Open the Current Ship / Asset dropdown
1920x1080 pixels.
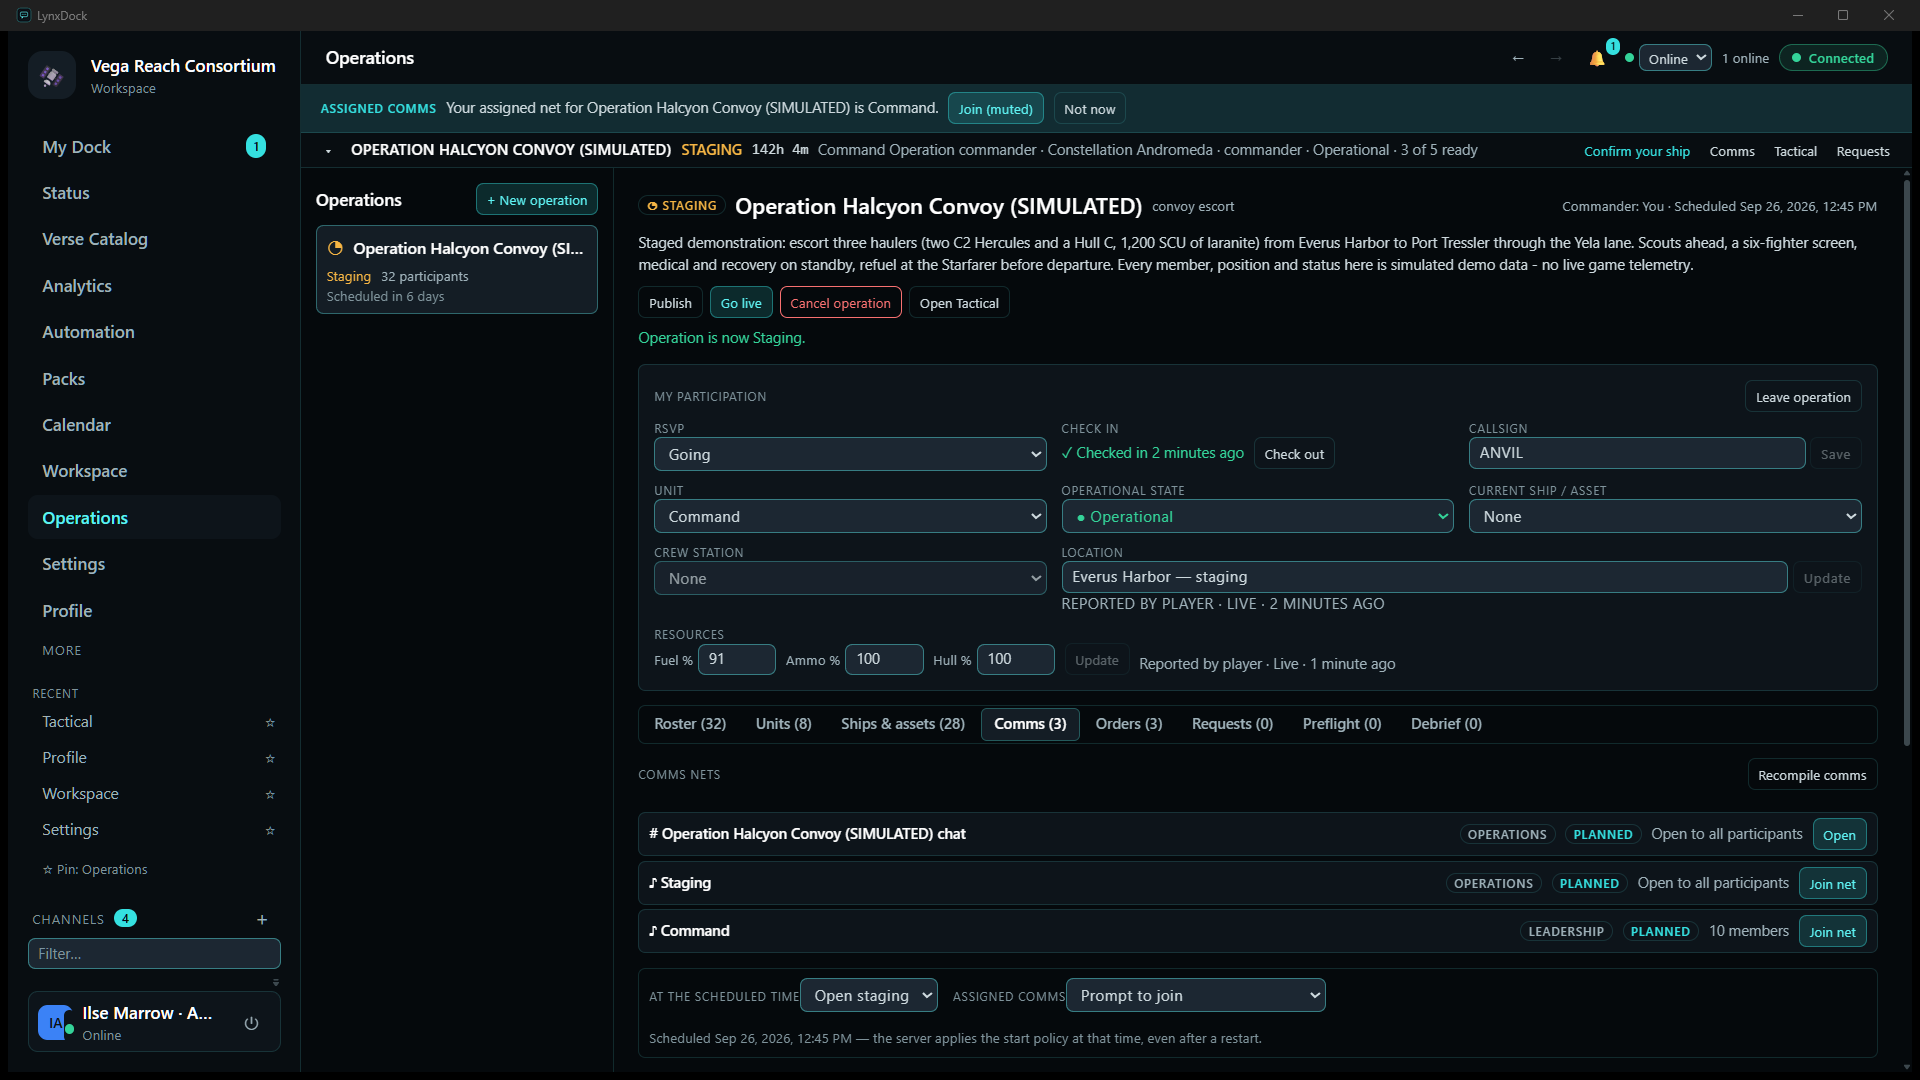coord(1664,517)
